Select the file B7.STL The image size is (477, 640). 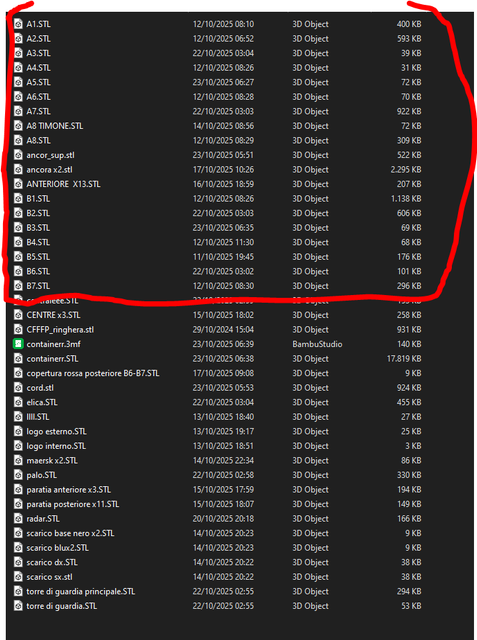[38, 286]
